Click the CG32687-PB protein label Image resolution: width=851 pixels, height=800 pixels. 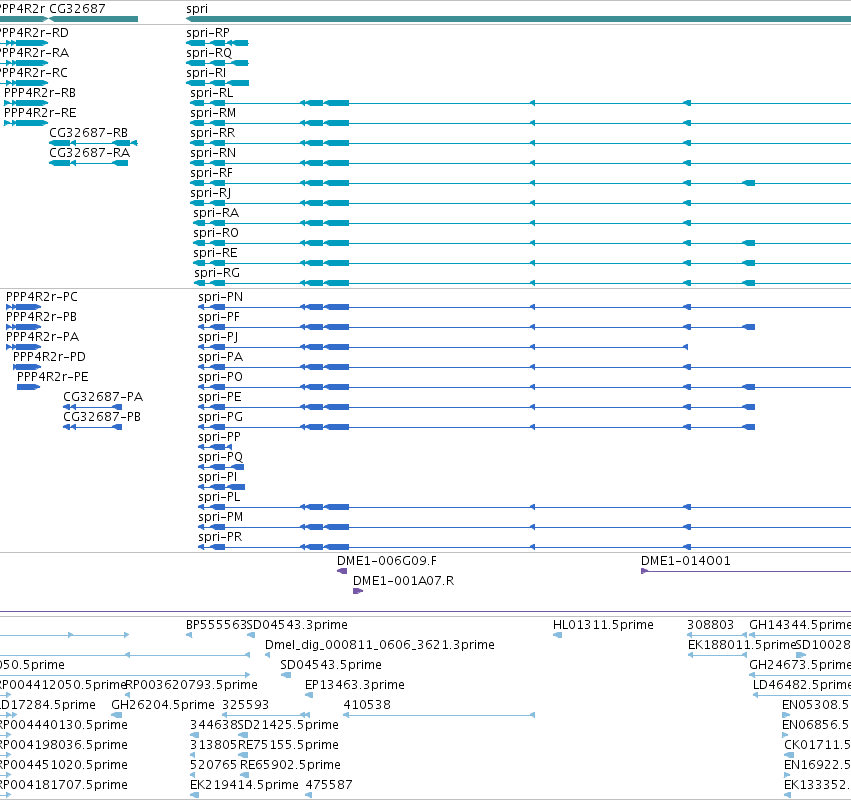coord(102,417)
